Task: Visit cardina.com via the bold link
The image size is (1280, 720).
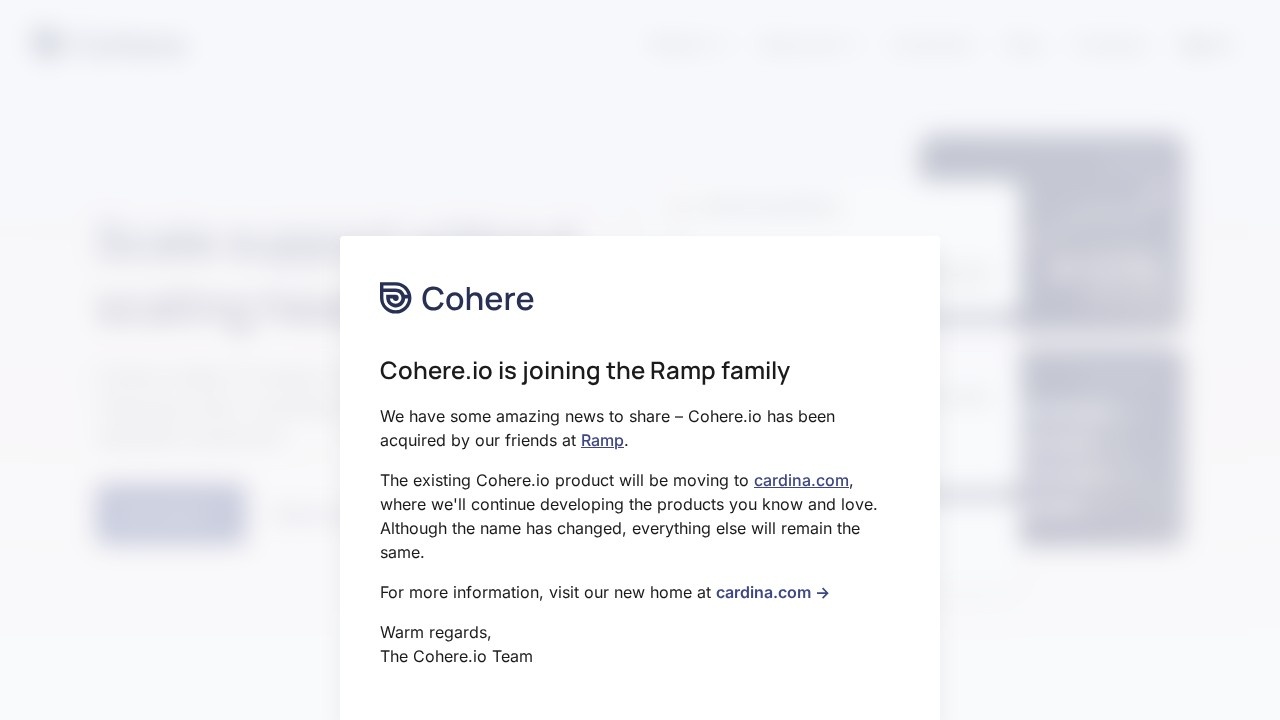Action: pos(763,592)
